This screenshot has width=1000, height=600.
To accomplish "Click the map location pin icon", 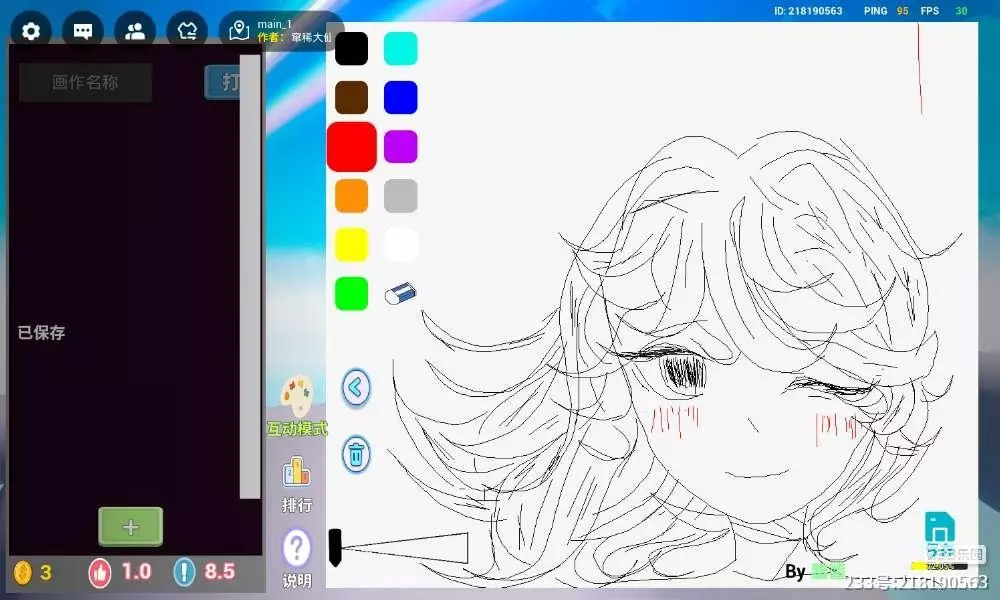I will [239, 31].
